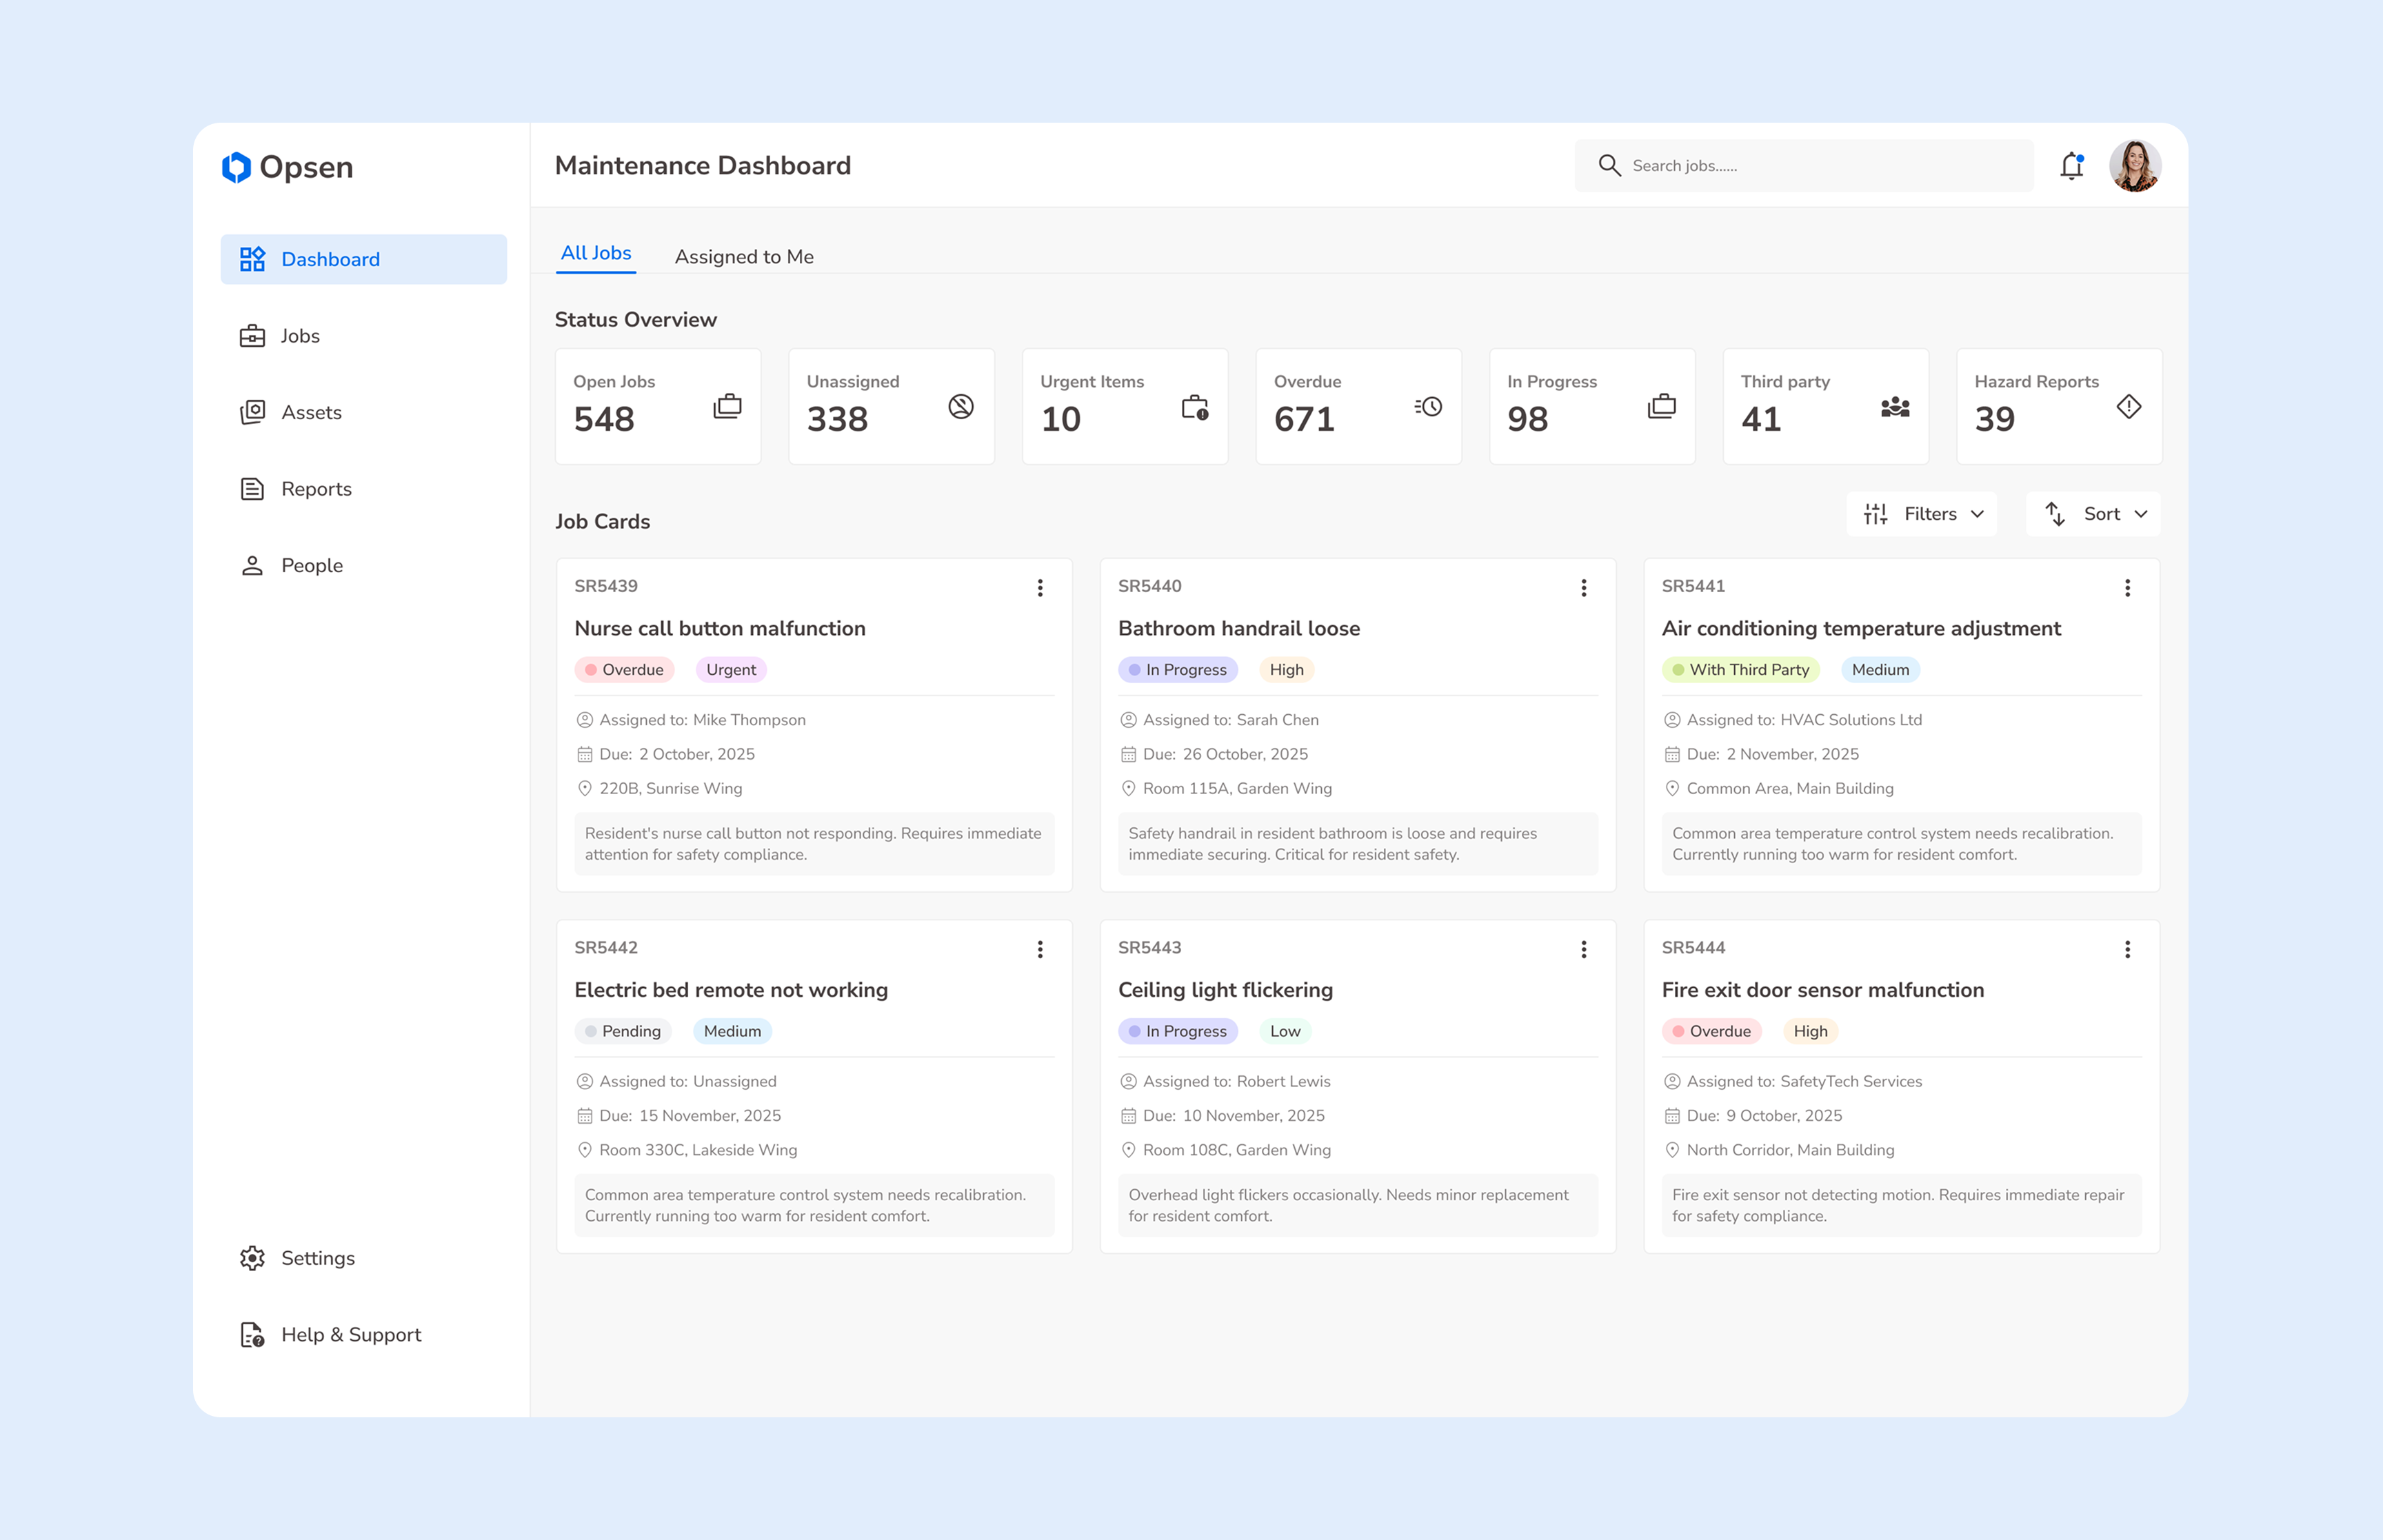Open the Filters dropdown

1921,513
